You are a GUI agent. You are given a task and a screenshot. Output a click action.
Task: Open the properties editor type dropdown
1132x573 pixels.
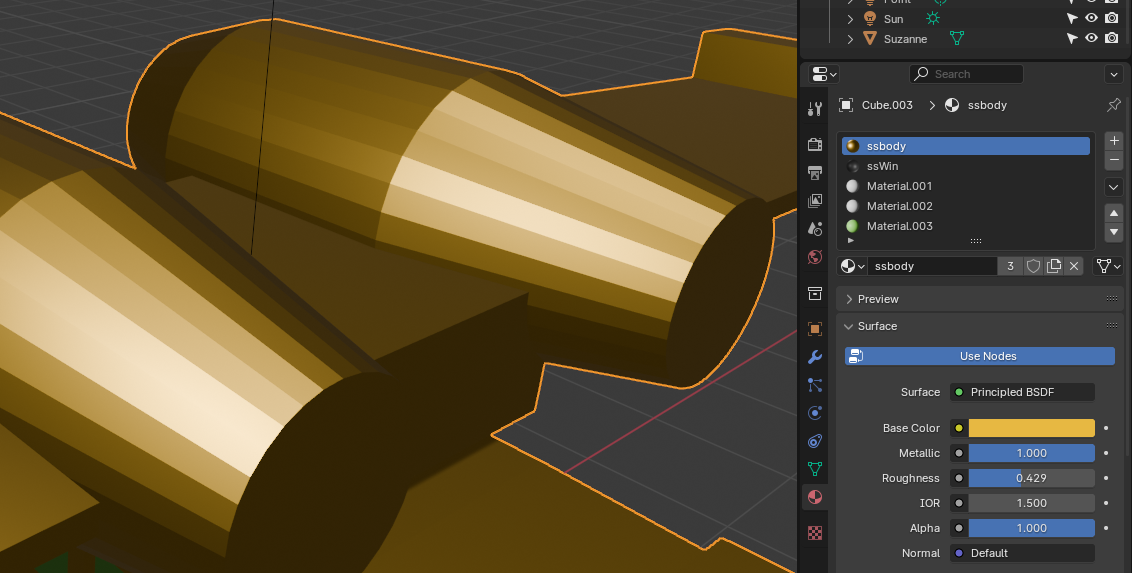coord(824,74)
